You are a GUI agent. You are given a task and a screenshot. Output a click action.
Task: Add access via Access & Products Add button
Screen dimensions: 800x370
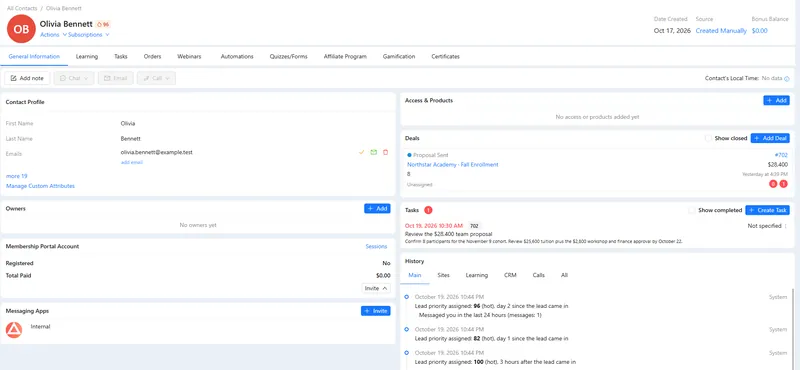click(776, 101)
